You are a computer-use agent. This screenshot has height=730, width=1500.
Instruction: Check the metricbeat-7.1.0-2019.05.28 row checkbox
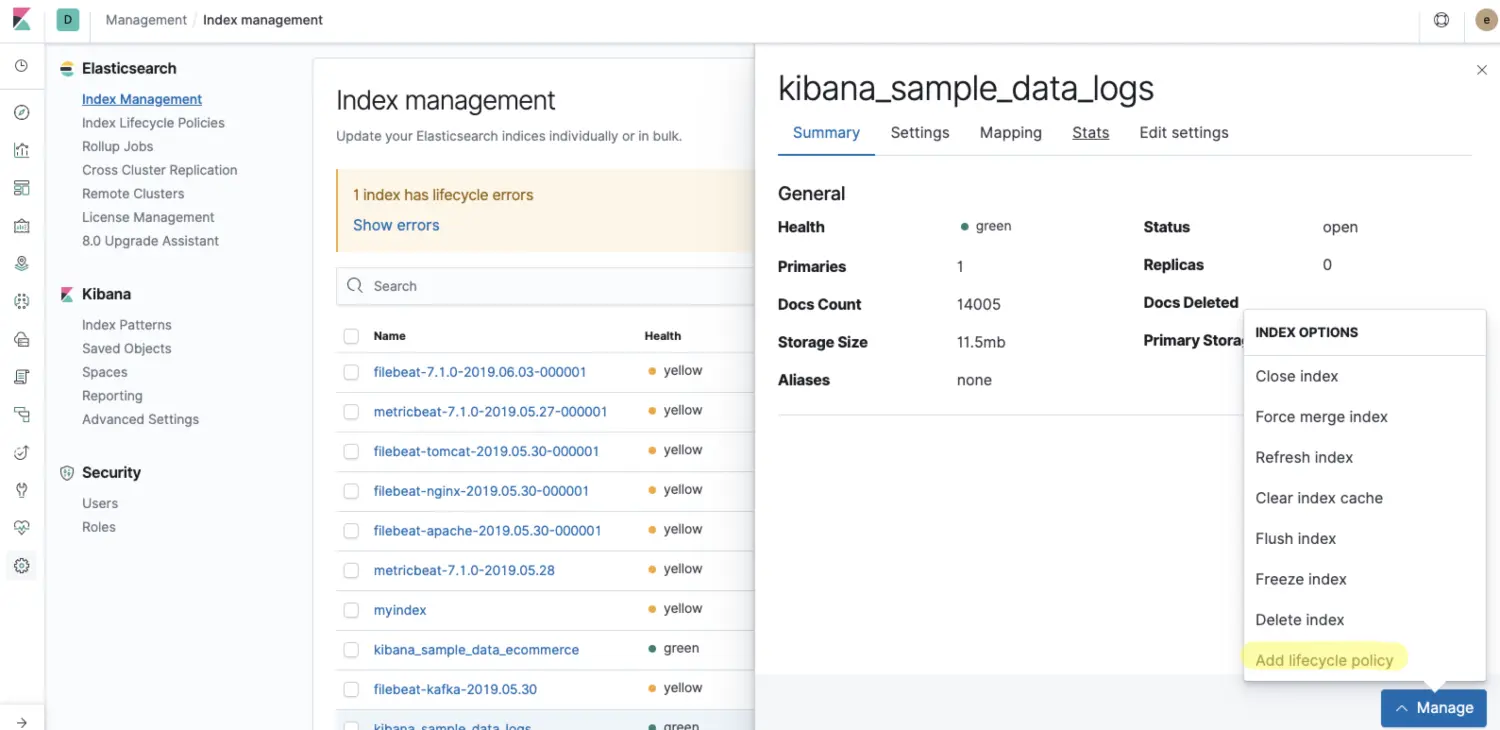(351, 570)
